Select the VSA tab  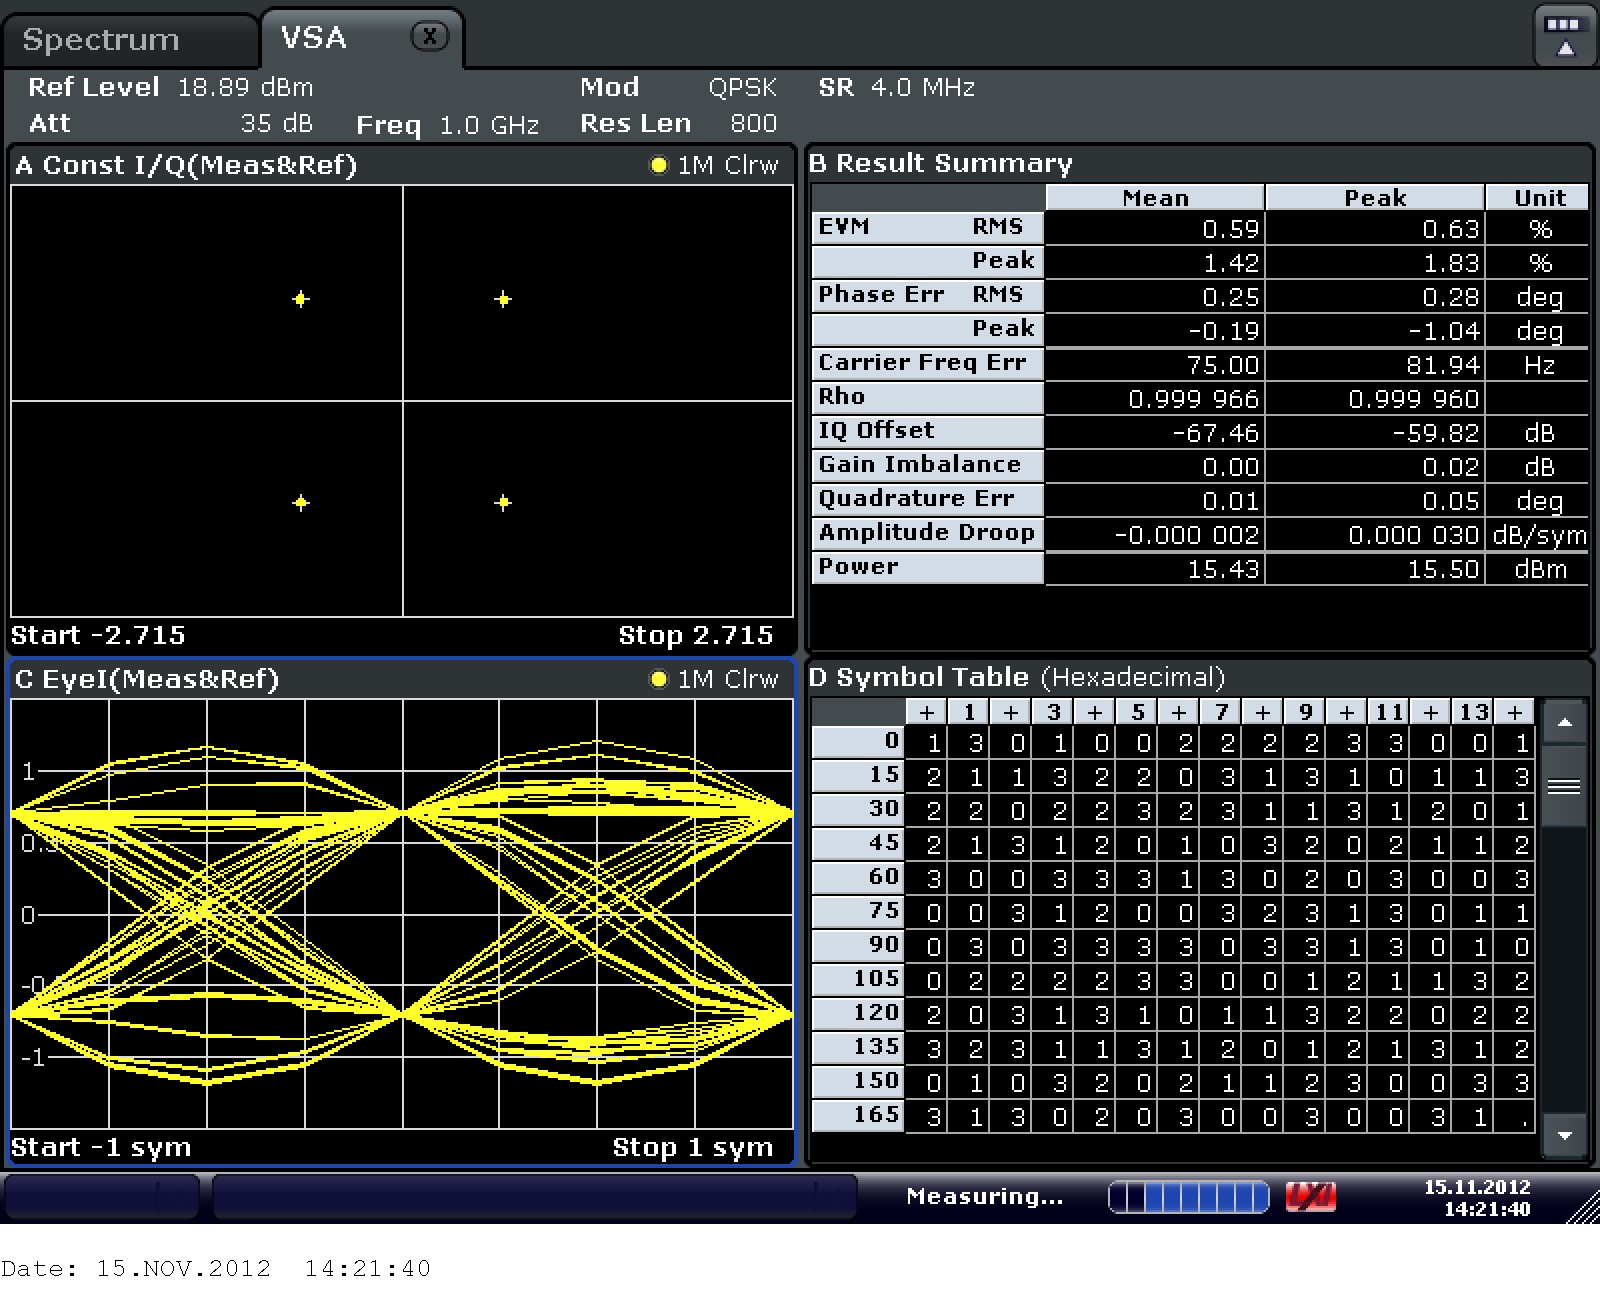tap(314, 38)
